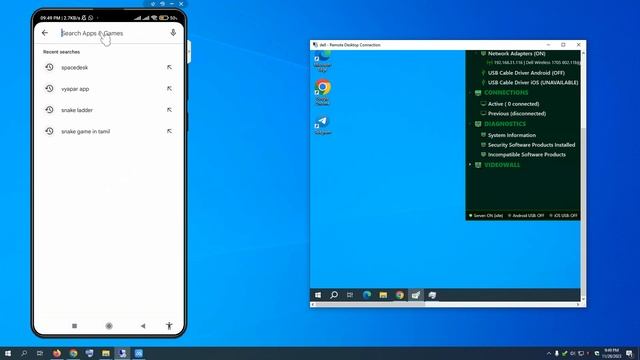Open File Explorer from host taskbar
The width and height of the screenshot is (640, 360).
tap(106, 353)
